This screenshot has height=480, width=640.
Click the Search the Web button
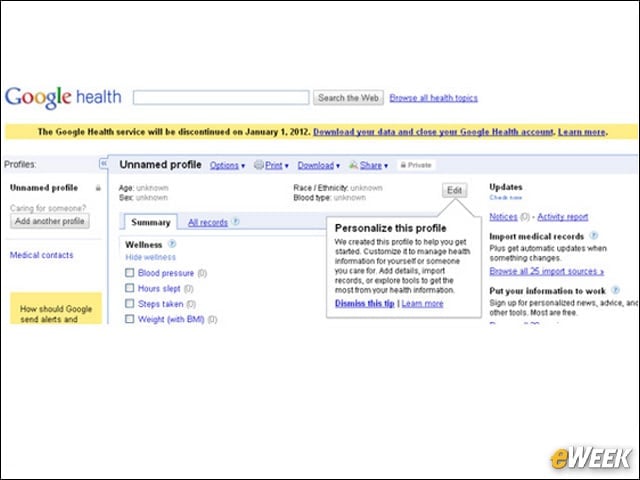click(348, 98)
